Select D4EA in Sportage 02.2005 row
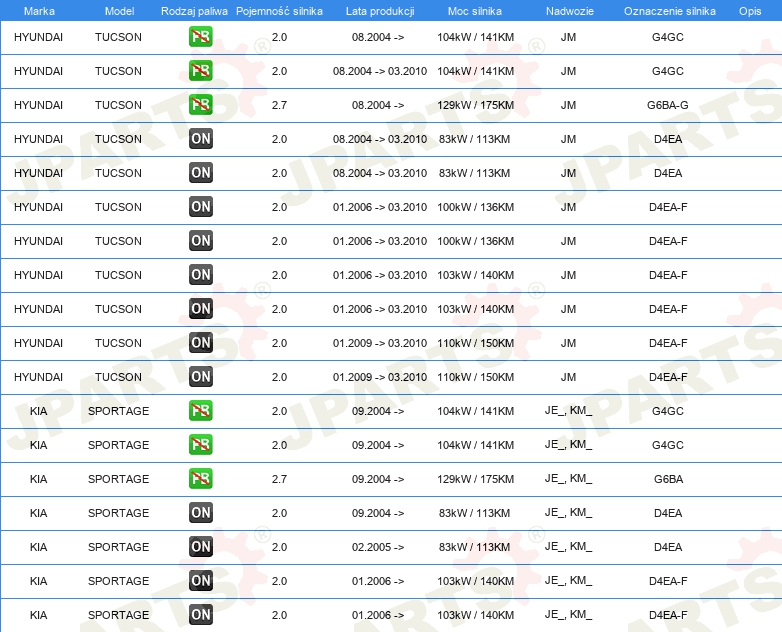The width and height of the screenshot is (782, 632). point(668,547)
